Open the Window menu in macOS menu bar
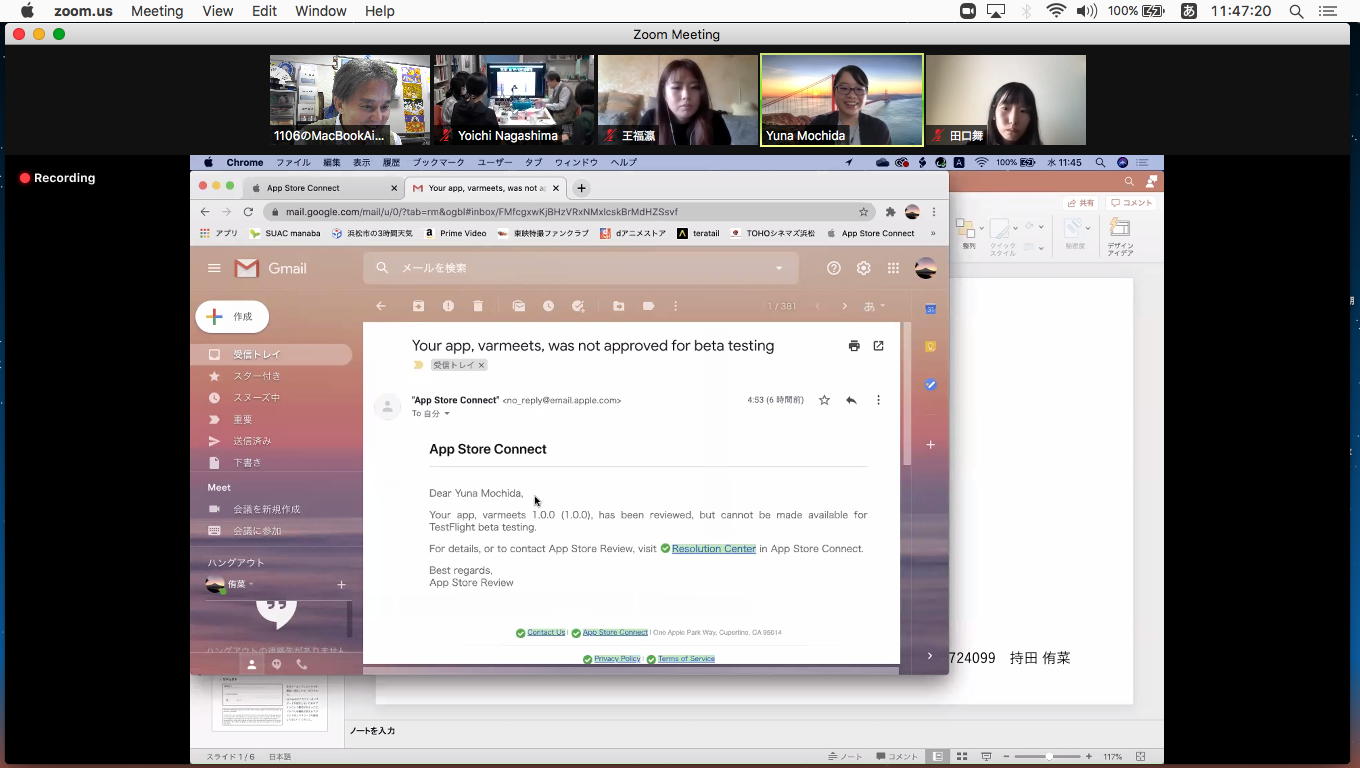The width and height of the screenshot is (1360, 768). (321, 11)
